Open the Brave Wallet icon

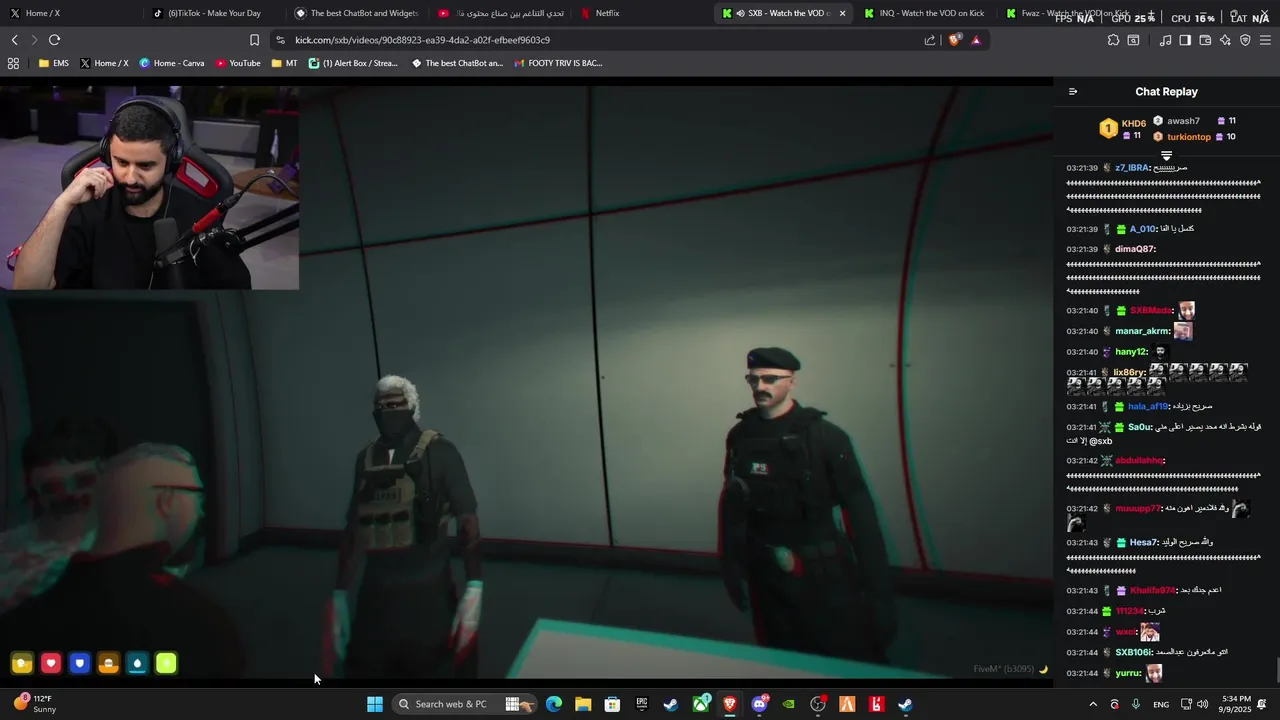point(1205,40)
